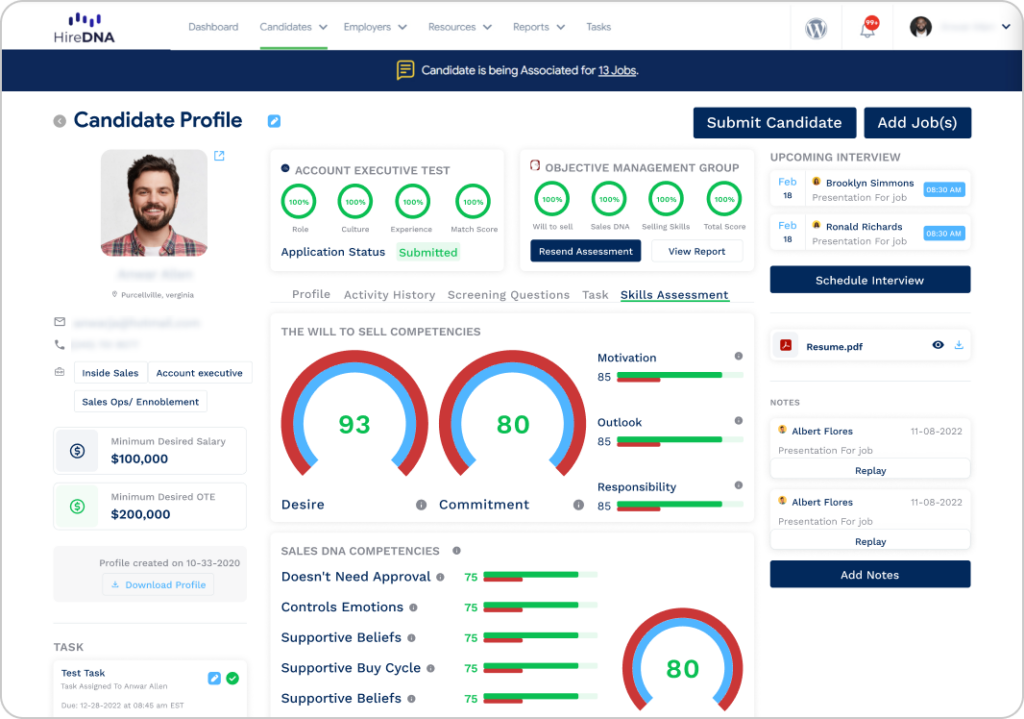Open candidate photo external link icon
The width and height of the screenshot is (1024, 719).
click(x=219, y=155)
